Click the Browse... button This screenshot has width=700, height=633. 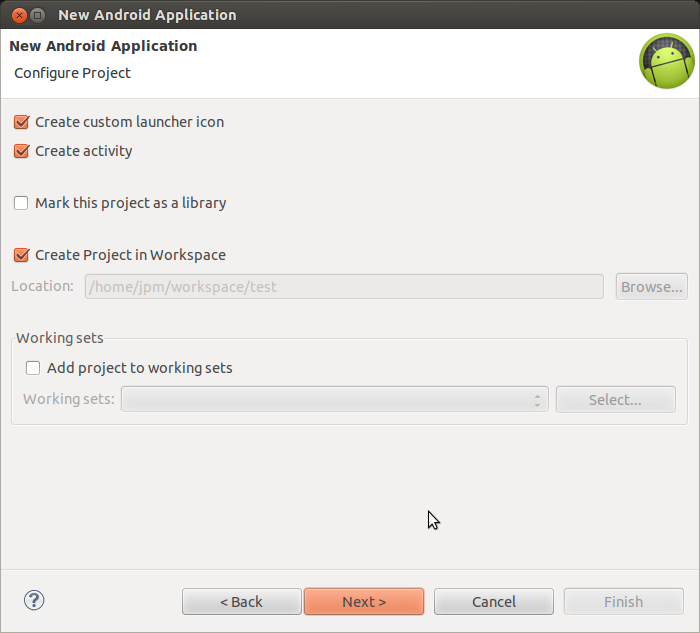(x=651, y=287)
